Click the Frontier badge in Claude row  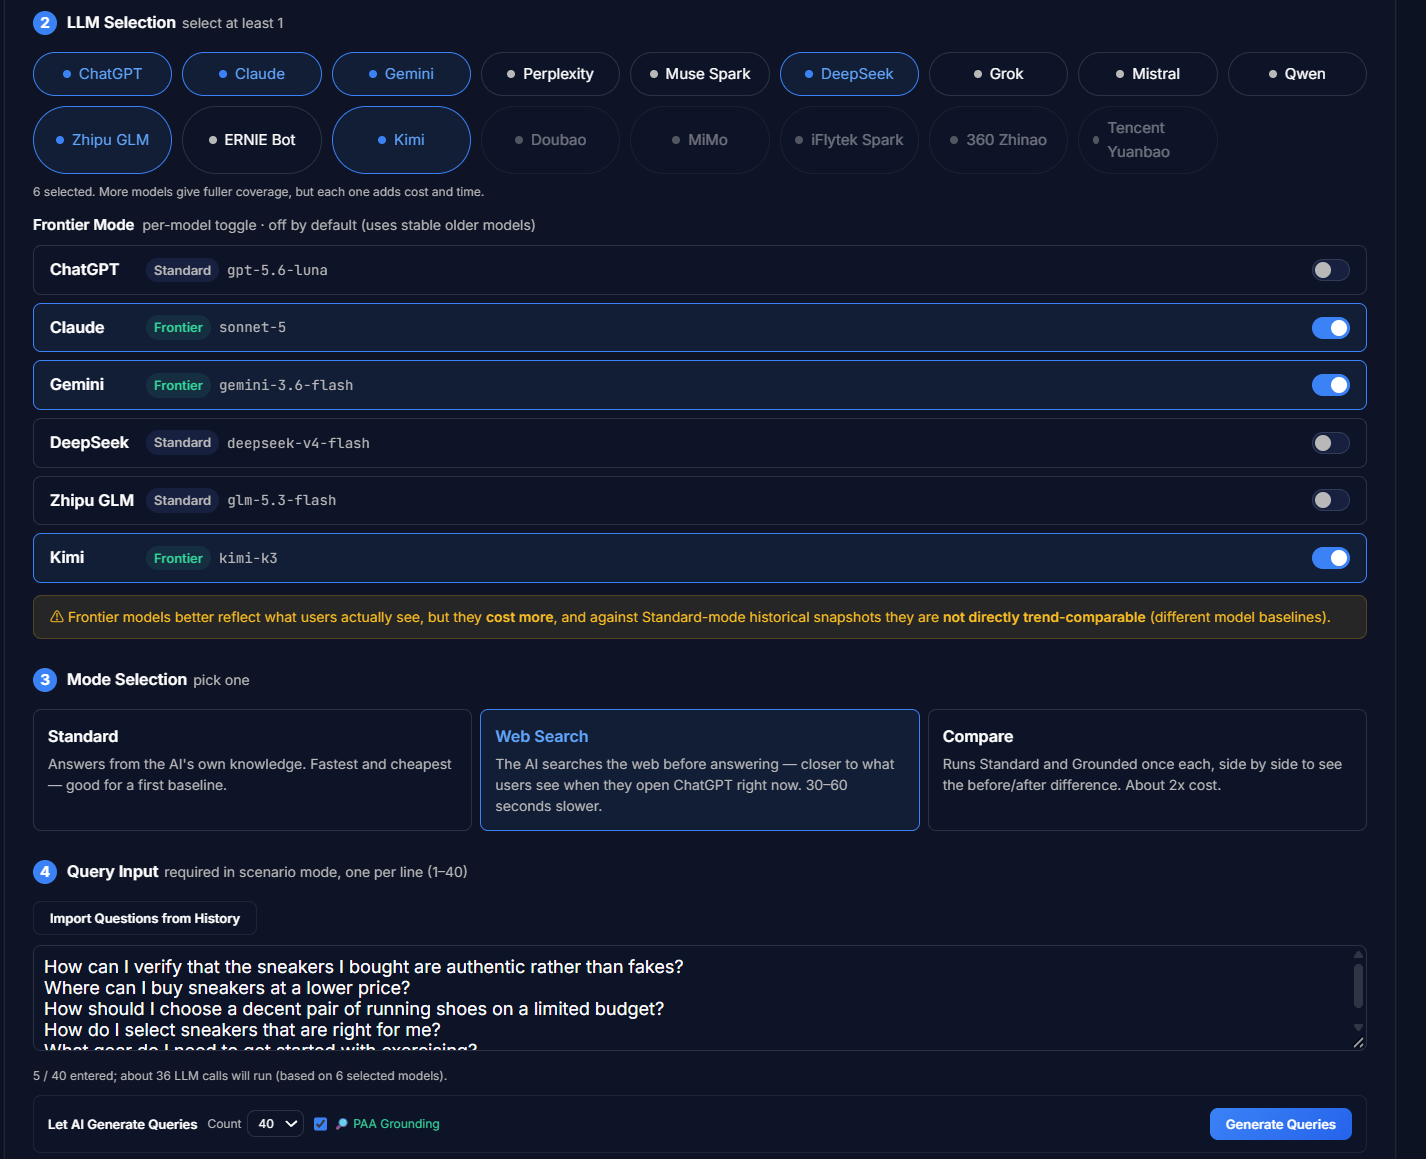coord(178,328)
